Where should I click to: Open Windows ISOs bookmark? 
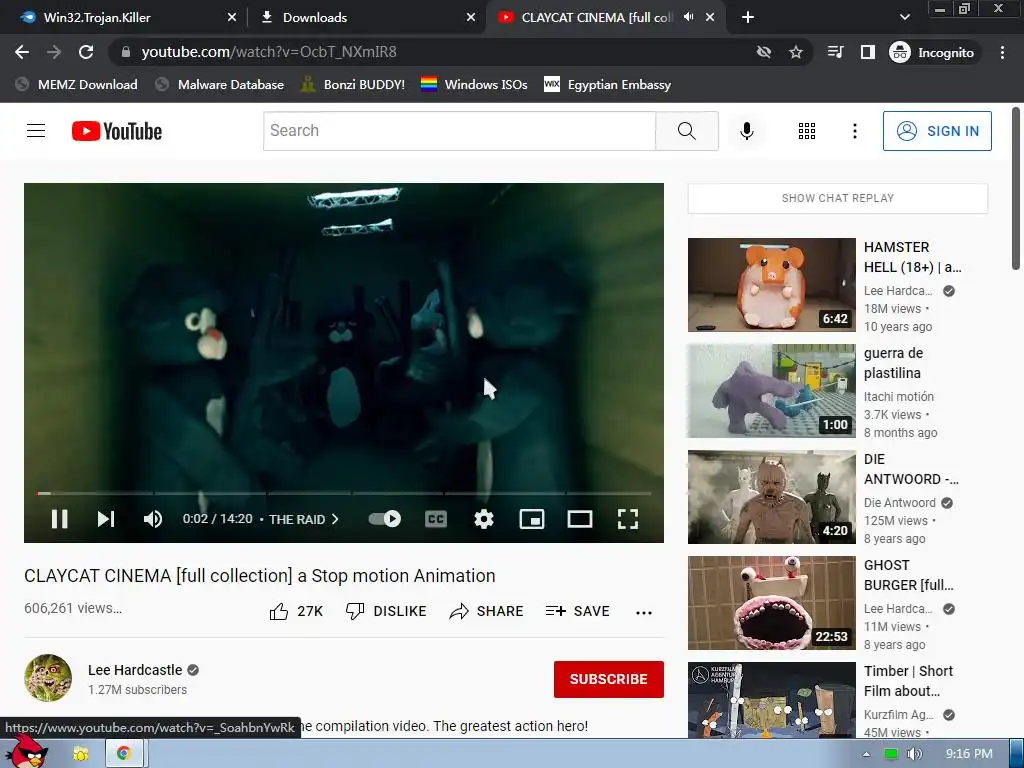(x=474, y=84)
